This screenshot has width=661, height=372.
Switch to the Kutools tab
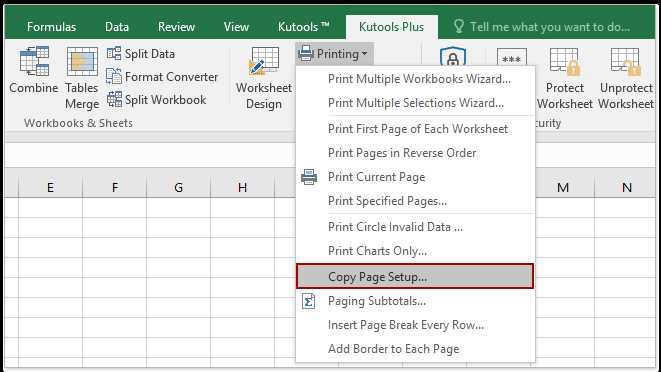(304, 27)
